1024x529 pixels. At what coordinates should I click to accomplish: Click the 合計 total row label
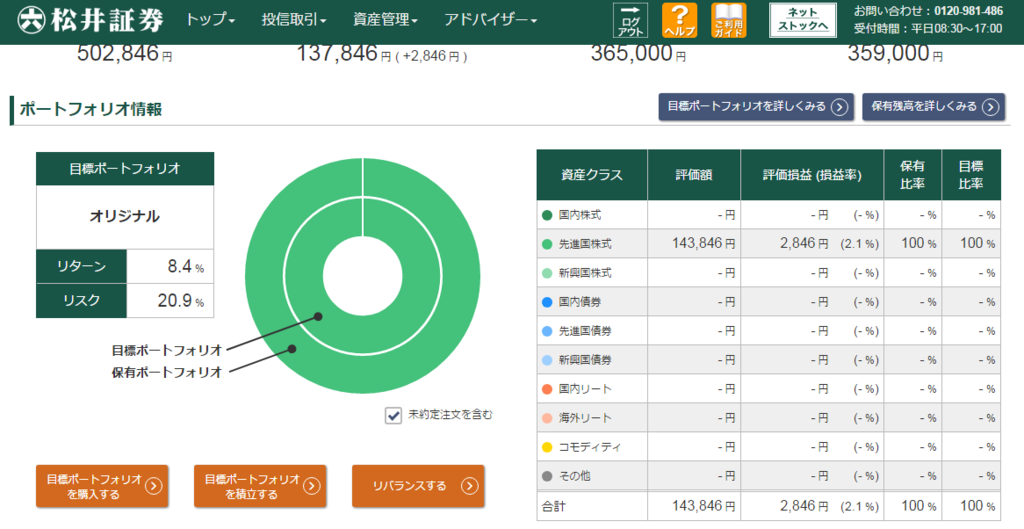click(553, 506)
